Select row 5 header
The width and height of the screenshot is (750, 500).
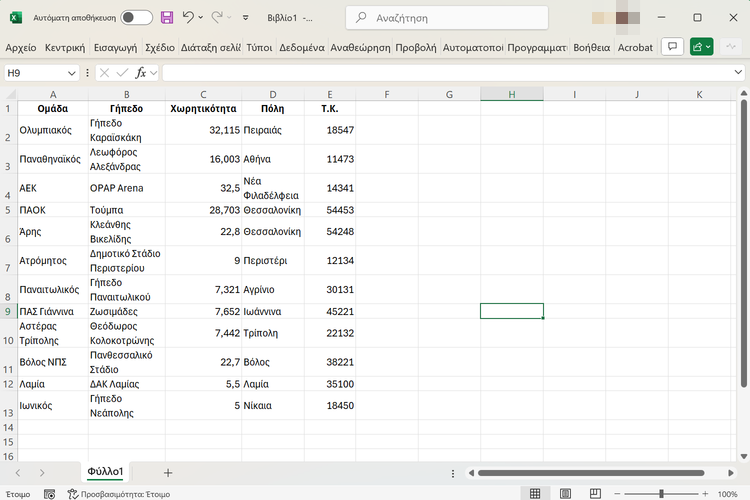[x=8, y=210]
